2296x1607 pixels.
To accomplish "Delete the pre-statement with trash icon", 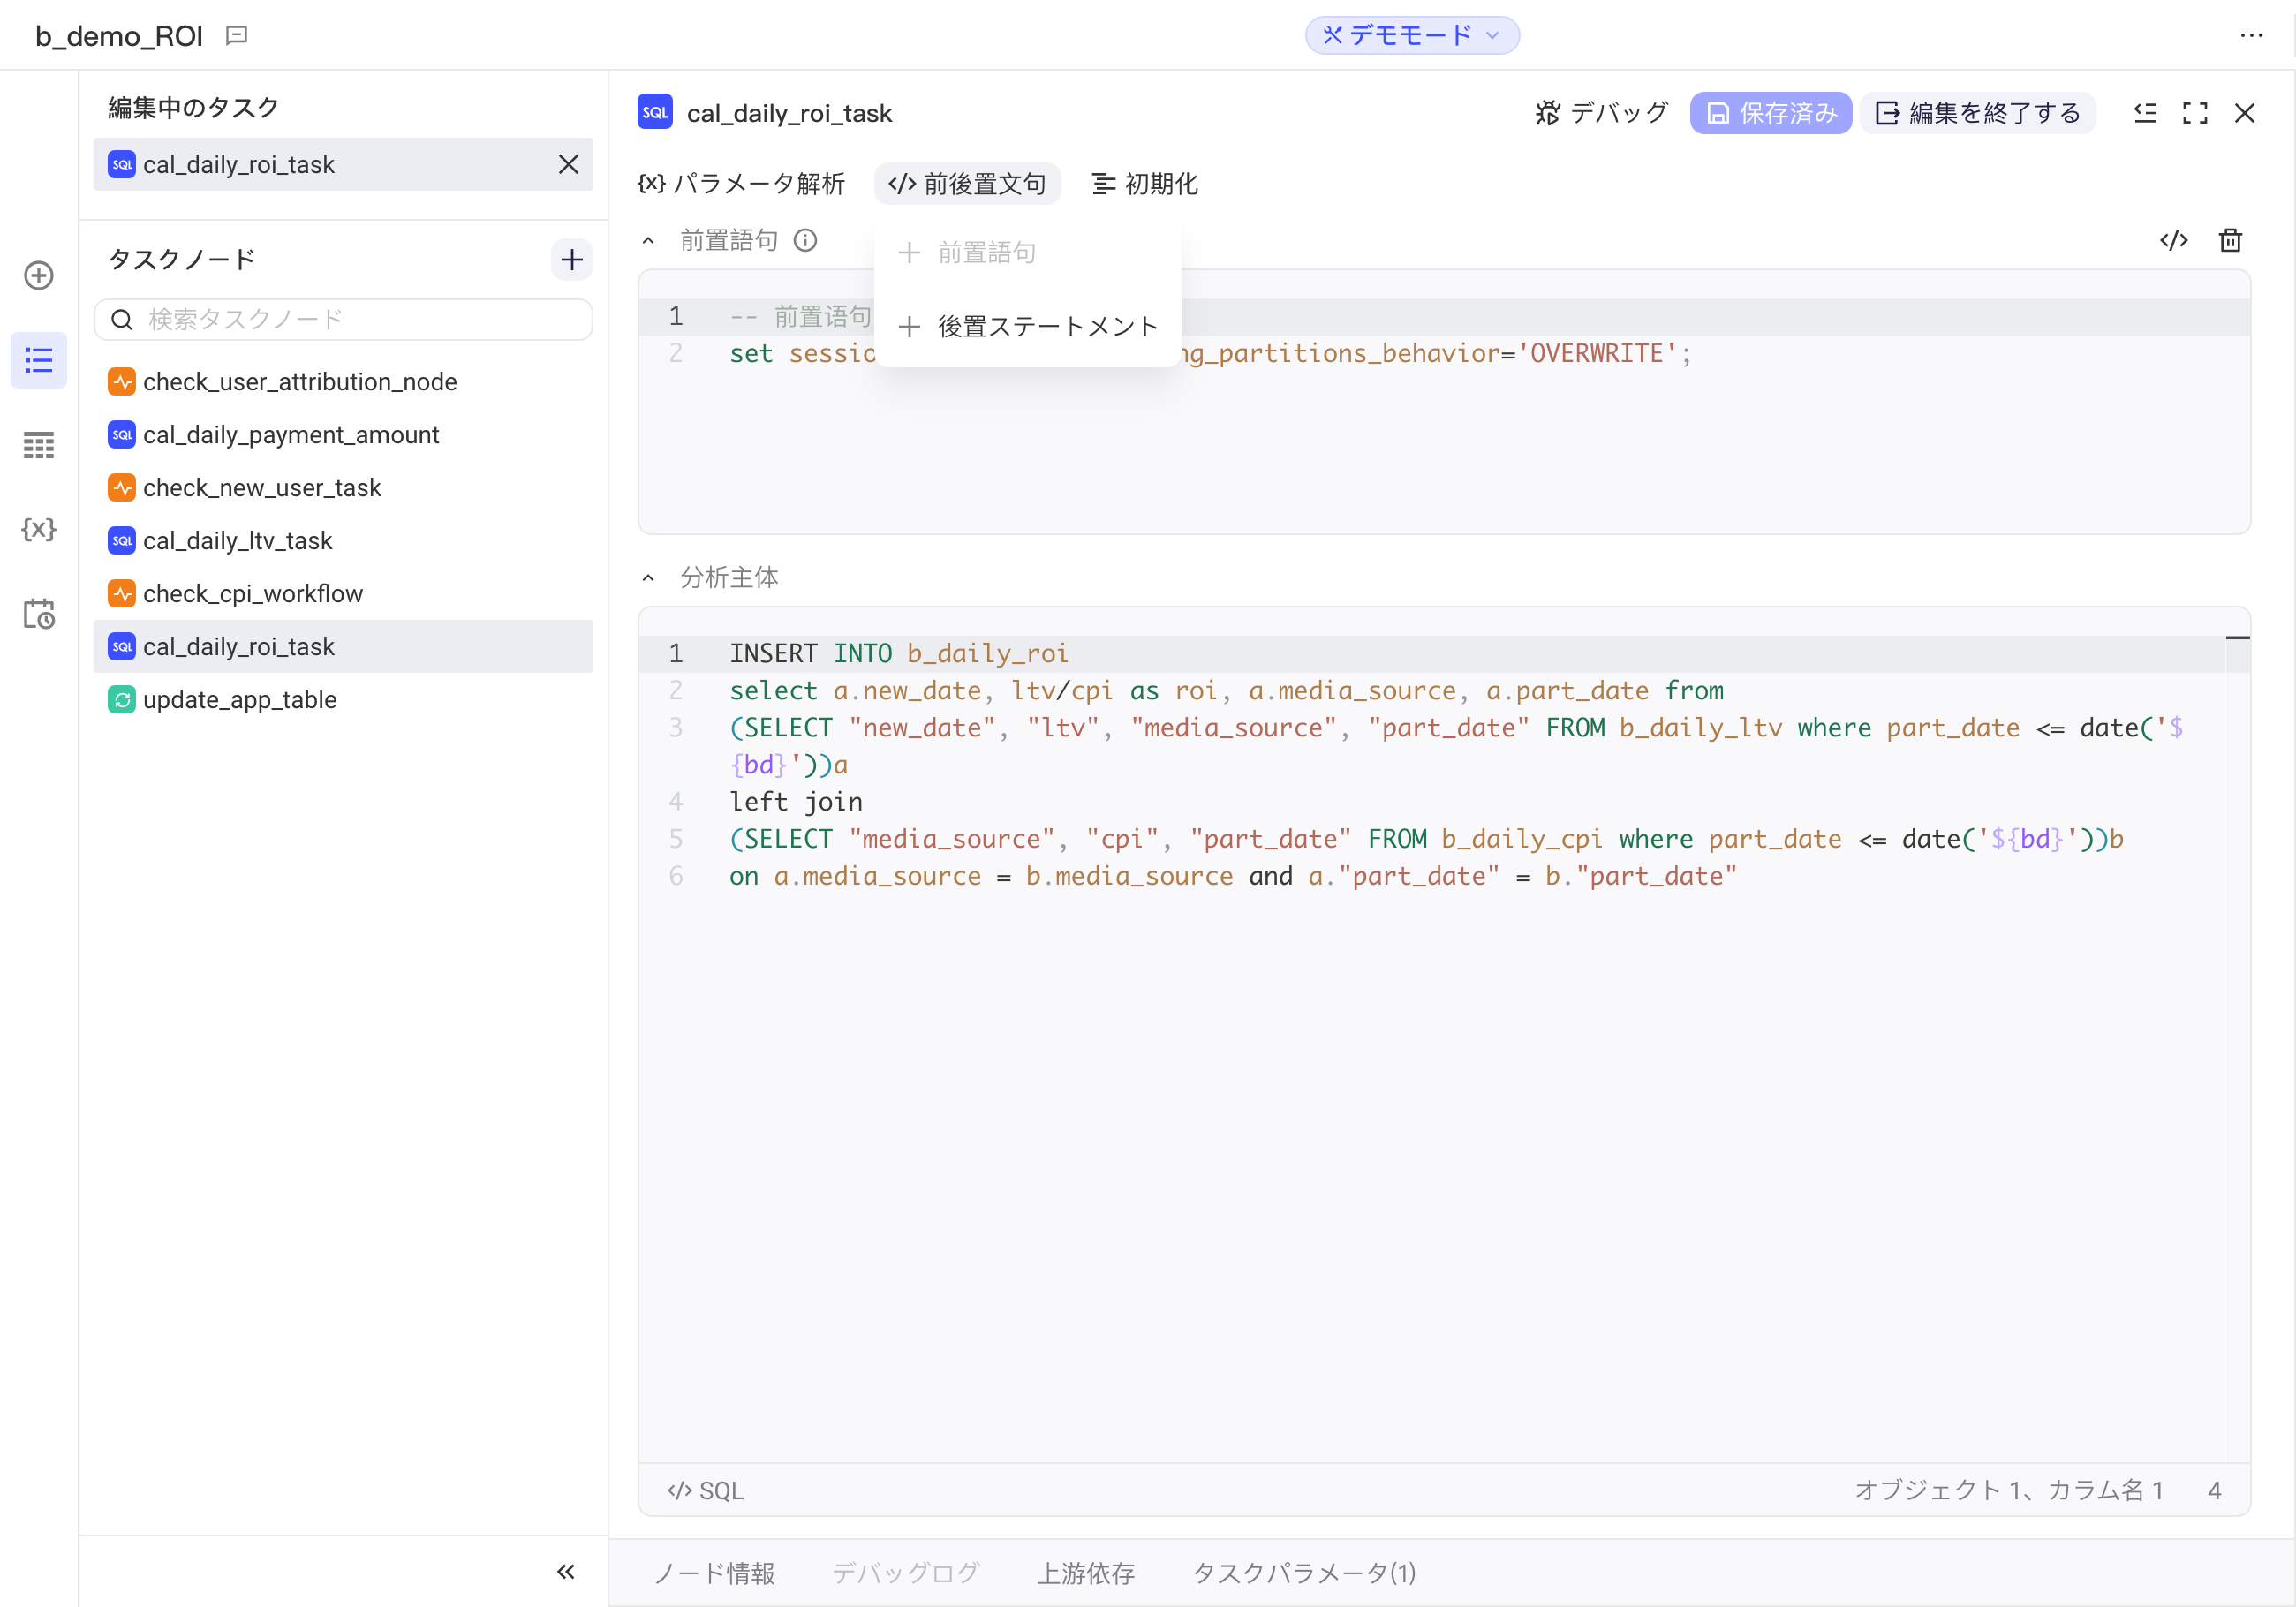I will (x=2230, y=240).
